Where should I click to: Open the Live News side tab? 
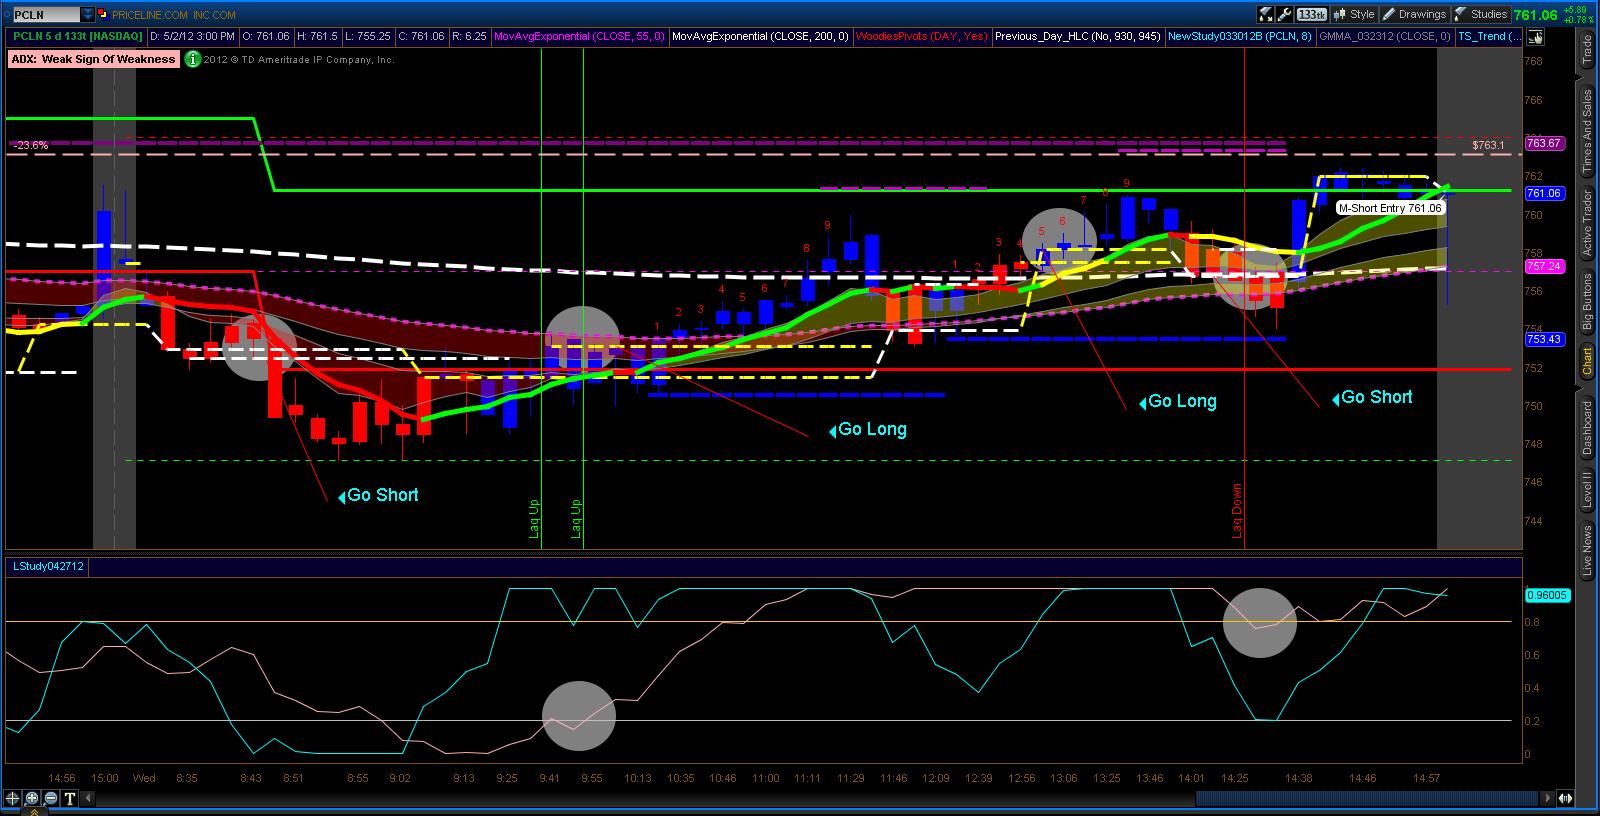coord(1587,551)
